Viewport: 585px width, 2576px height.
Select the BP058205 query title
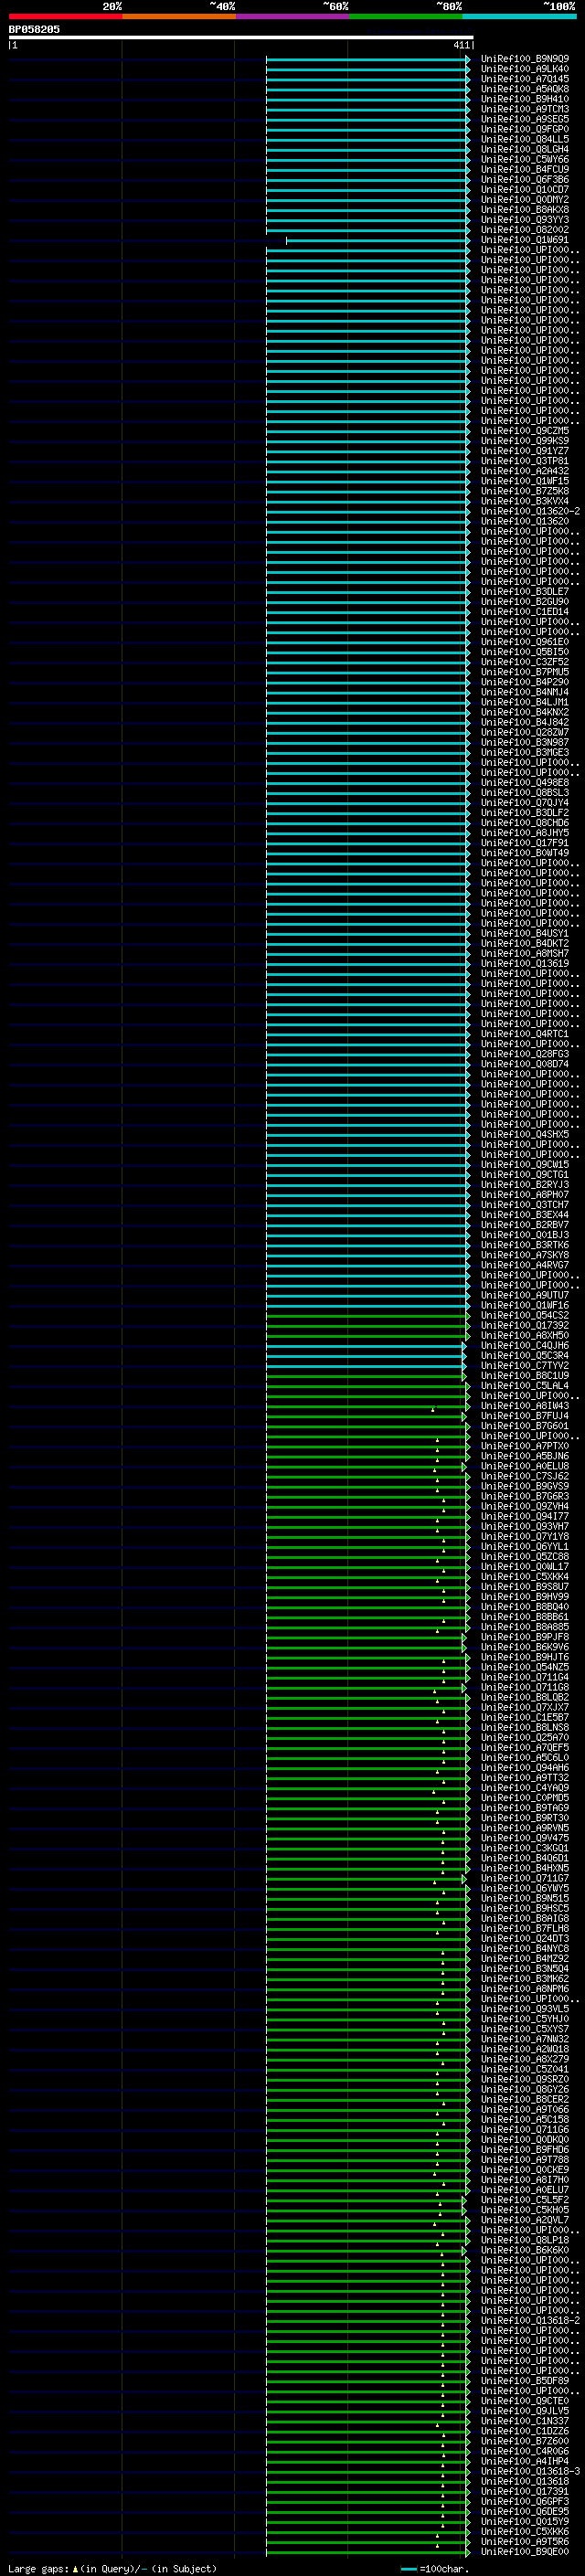tap(34, 30)
